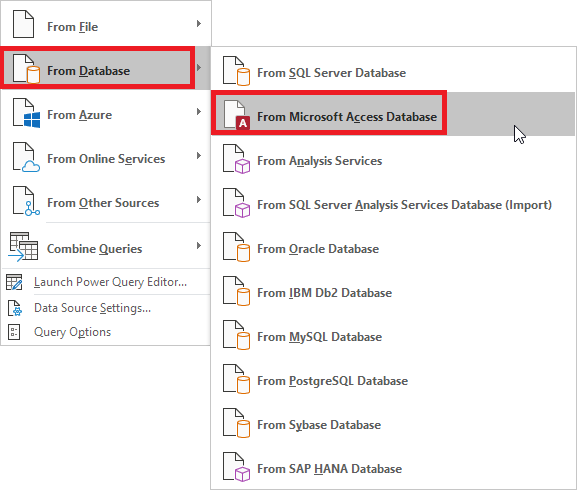
Task: Click the Sybase Database icon
Action: tap(237, 423)
